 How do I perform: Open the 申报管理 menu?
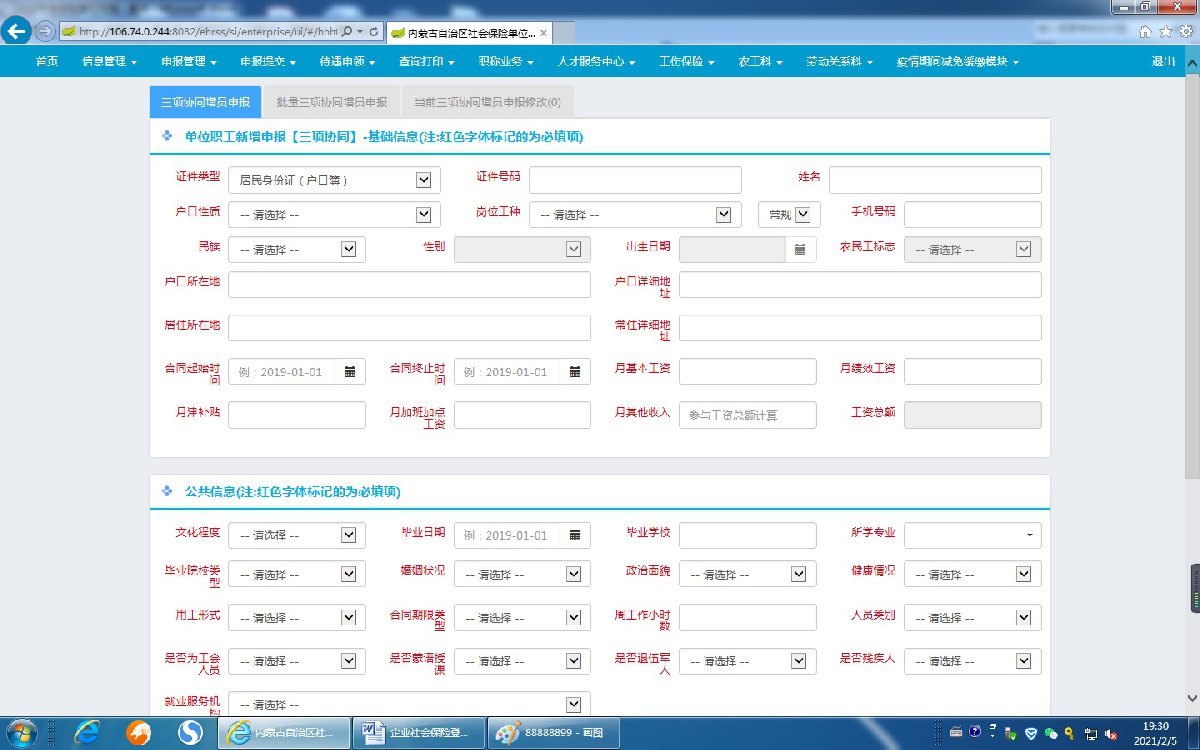coord(188,62)
